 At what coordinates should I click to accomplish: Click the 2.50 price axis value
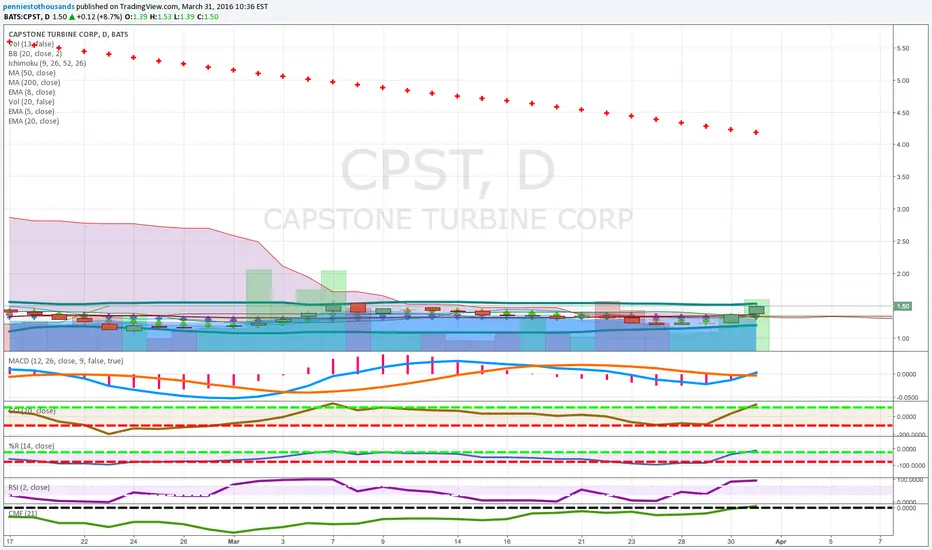tap(903, 241)
